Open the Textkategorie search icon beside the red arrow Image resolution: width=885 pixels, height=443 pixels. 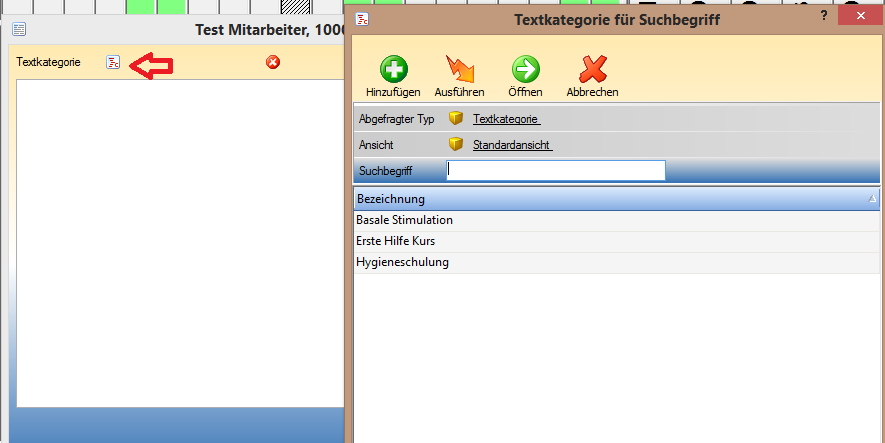pyautogui.click(x=113, y=63)
